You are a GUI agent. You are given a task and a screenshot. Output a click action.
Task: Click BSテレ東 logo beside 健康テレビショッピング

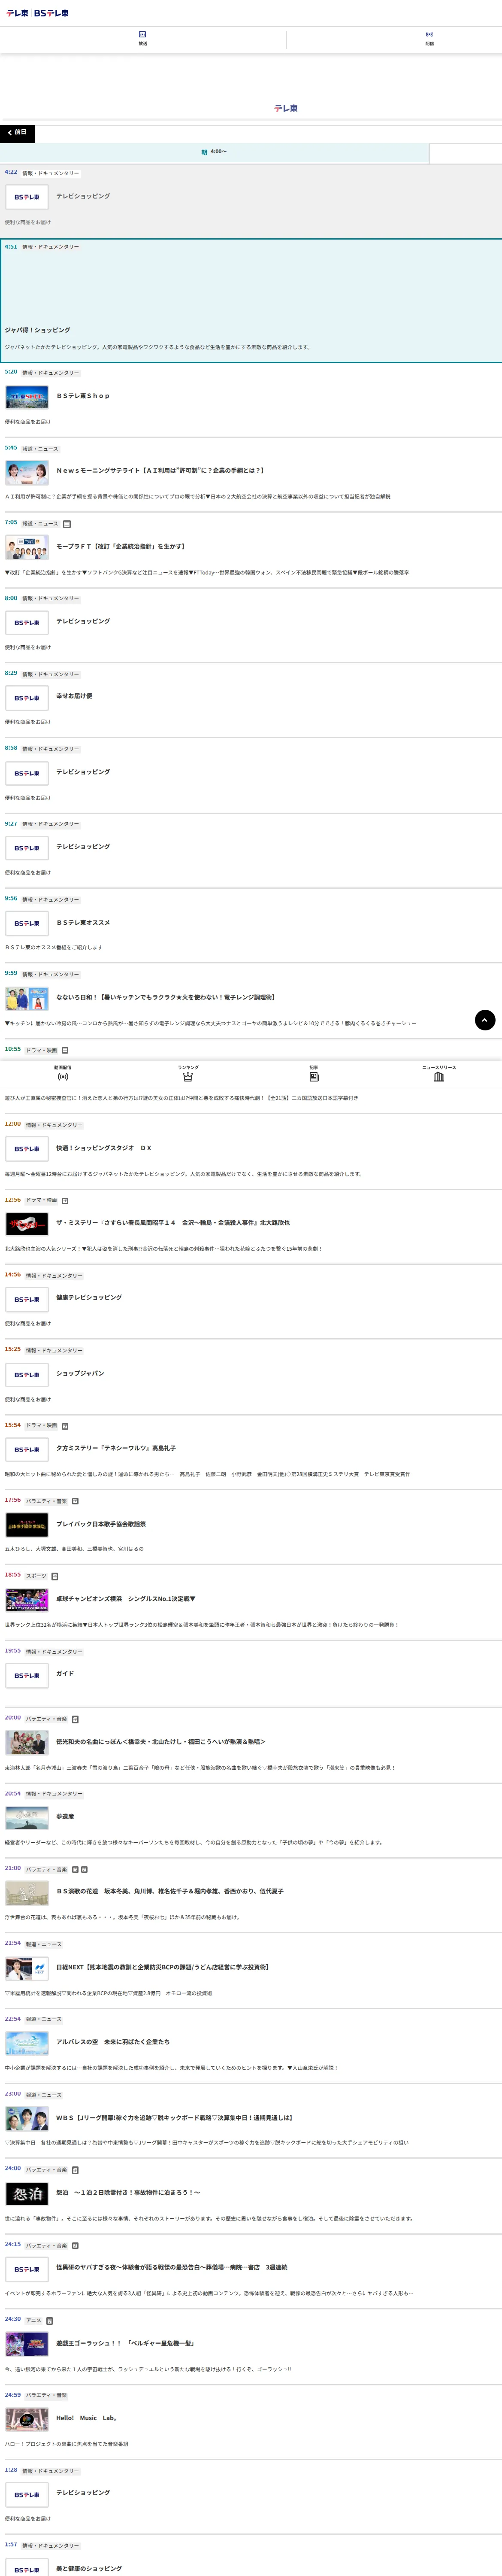pos(27,1299)
